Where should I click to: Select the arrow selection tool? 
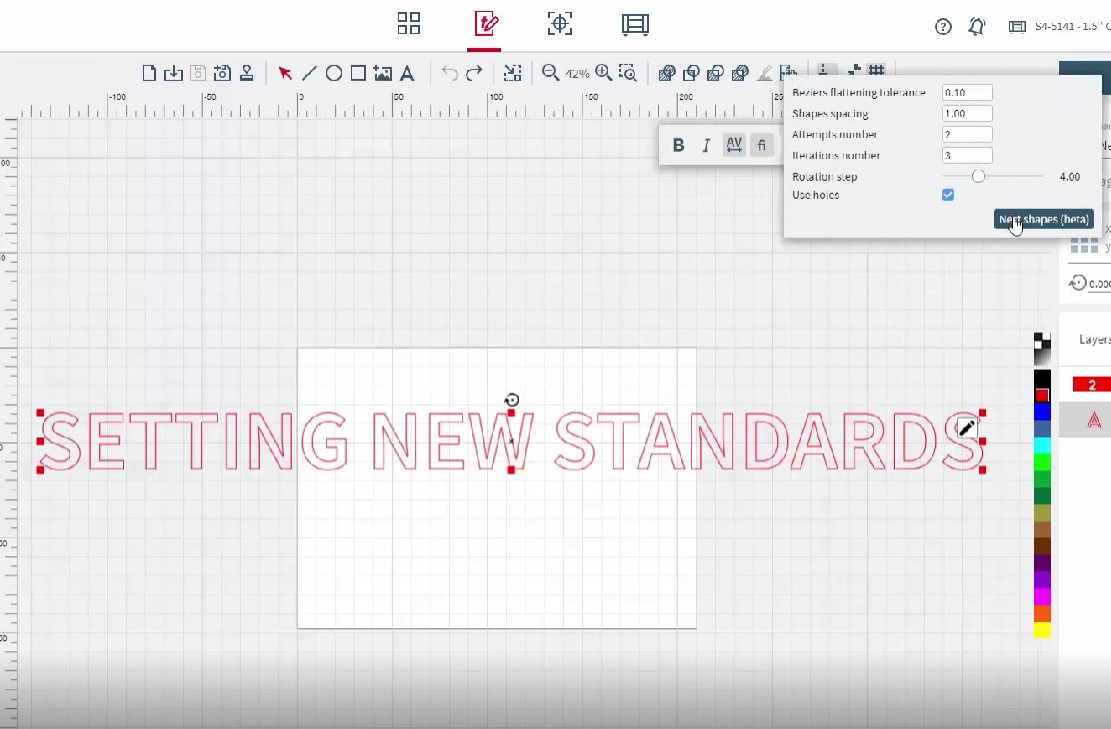click(285, 73)
